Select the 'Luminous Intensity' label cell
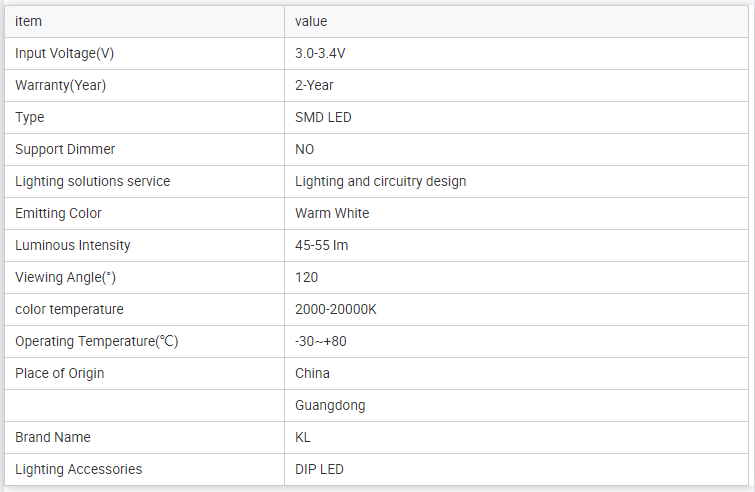The height and width of the screenshot is (492, 755). pyautogui.click(x=72, y=245)
